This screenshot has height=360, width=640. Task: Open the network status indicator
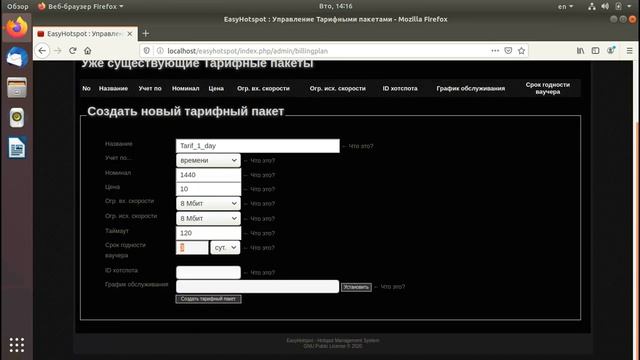point(592,6)
